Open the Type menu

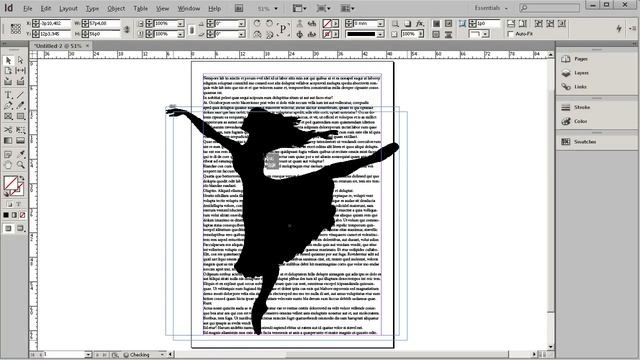coord(92,8)
